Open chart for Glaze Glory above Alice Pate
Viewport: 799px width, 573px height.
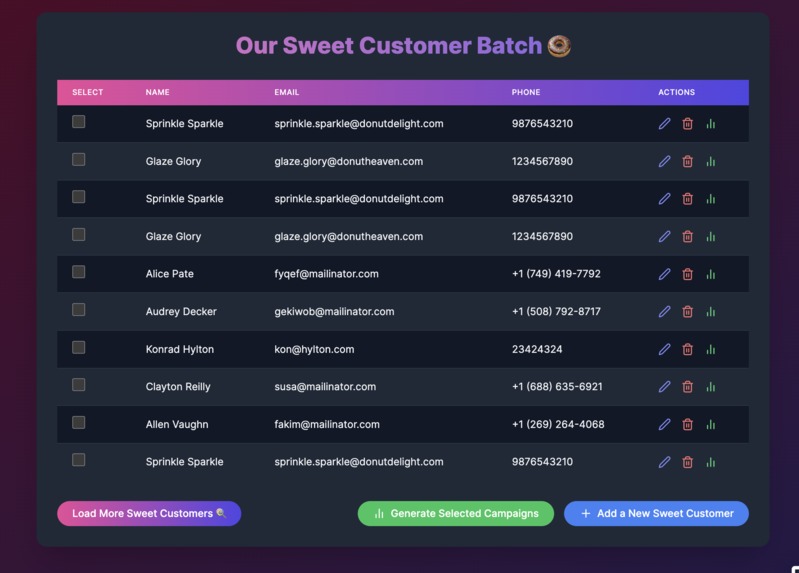(x=711, y=237)
